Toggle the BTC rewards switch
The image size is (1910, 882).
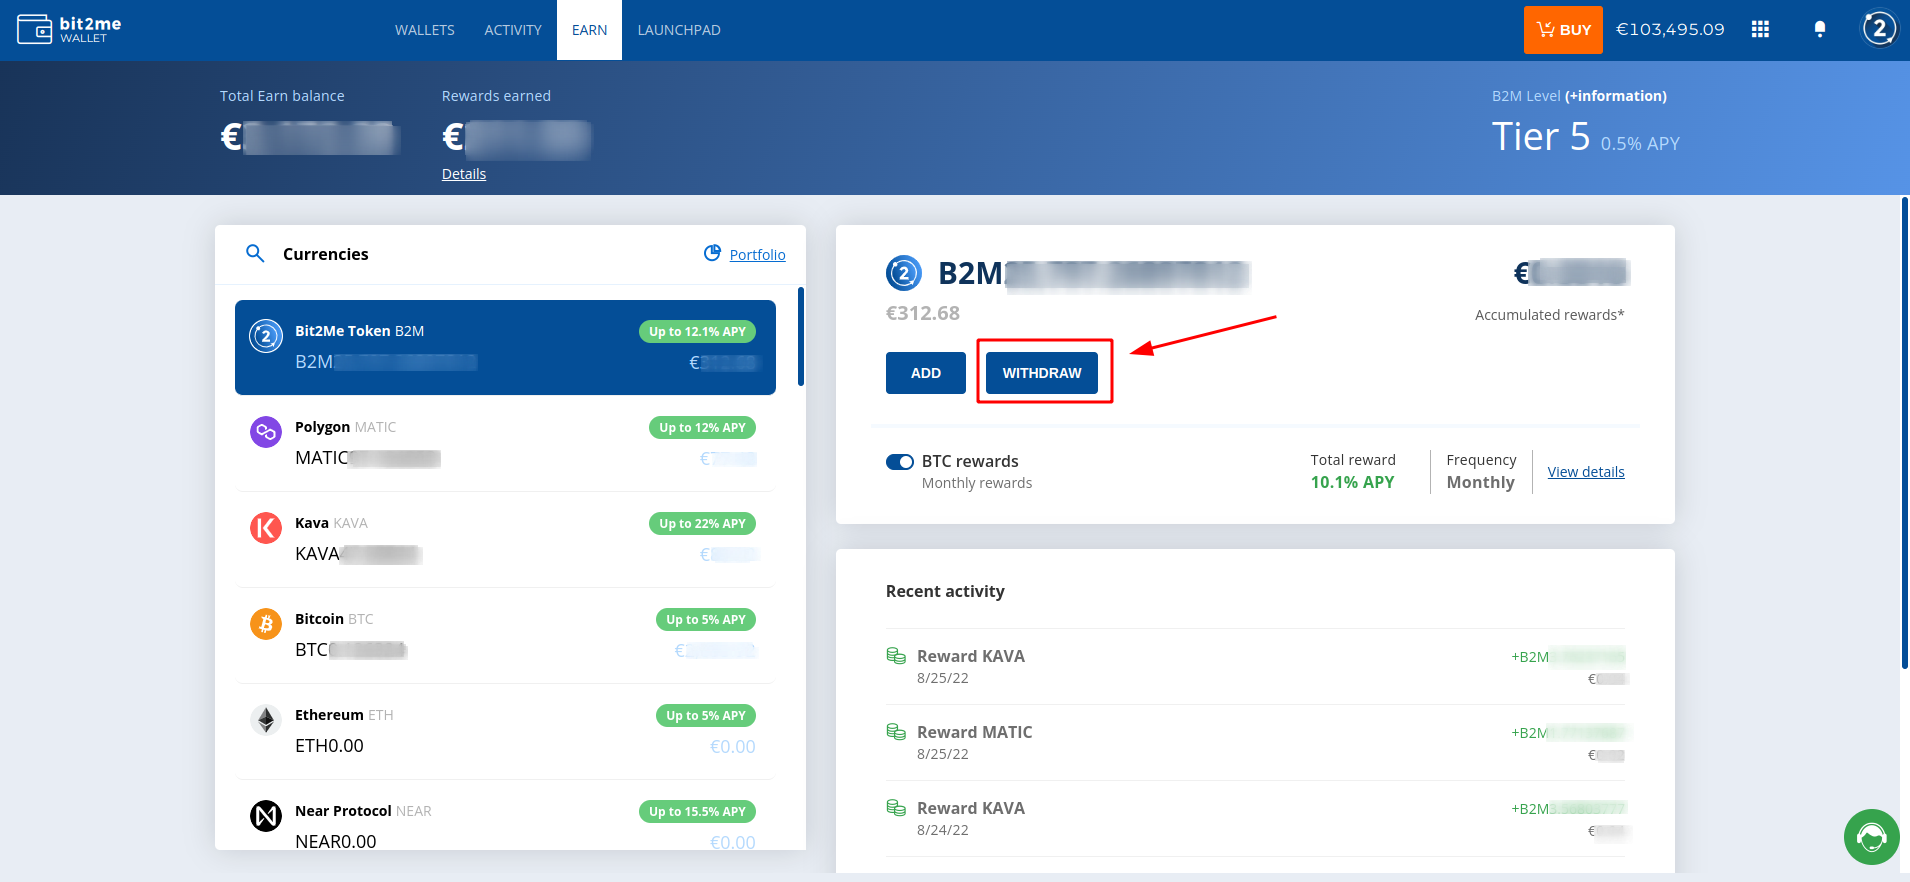[900, 462]
